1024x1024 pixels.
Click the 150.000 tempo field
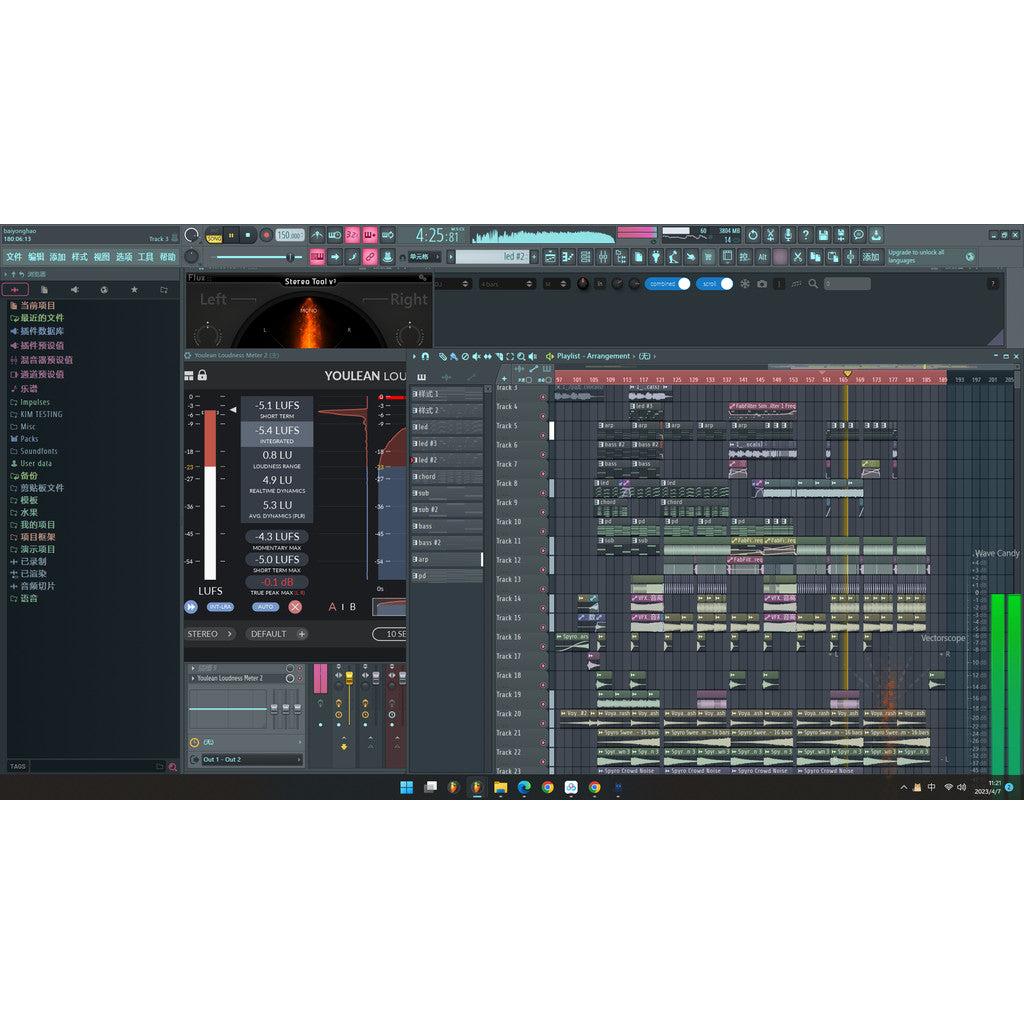tap(290, 235)
